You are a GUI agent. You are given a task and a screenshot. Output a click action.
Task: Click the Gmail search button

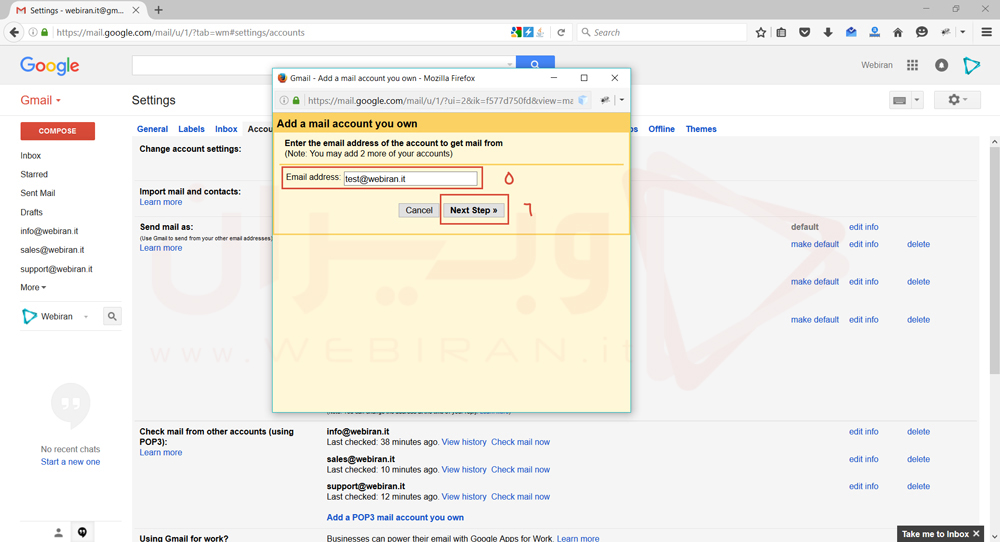coord(535,64)
